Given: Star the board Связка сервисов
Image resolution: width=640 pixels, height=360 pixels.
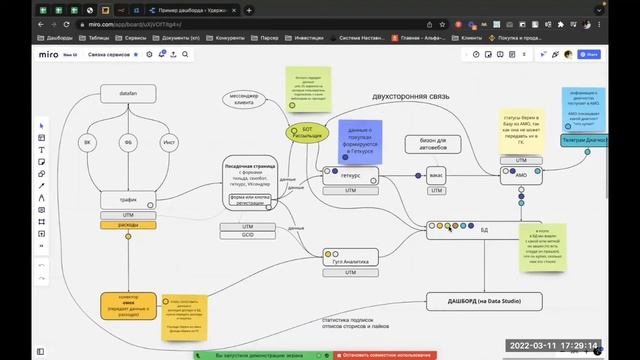Looking at the screenshot, I should coord(136,54).
